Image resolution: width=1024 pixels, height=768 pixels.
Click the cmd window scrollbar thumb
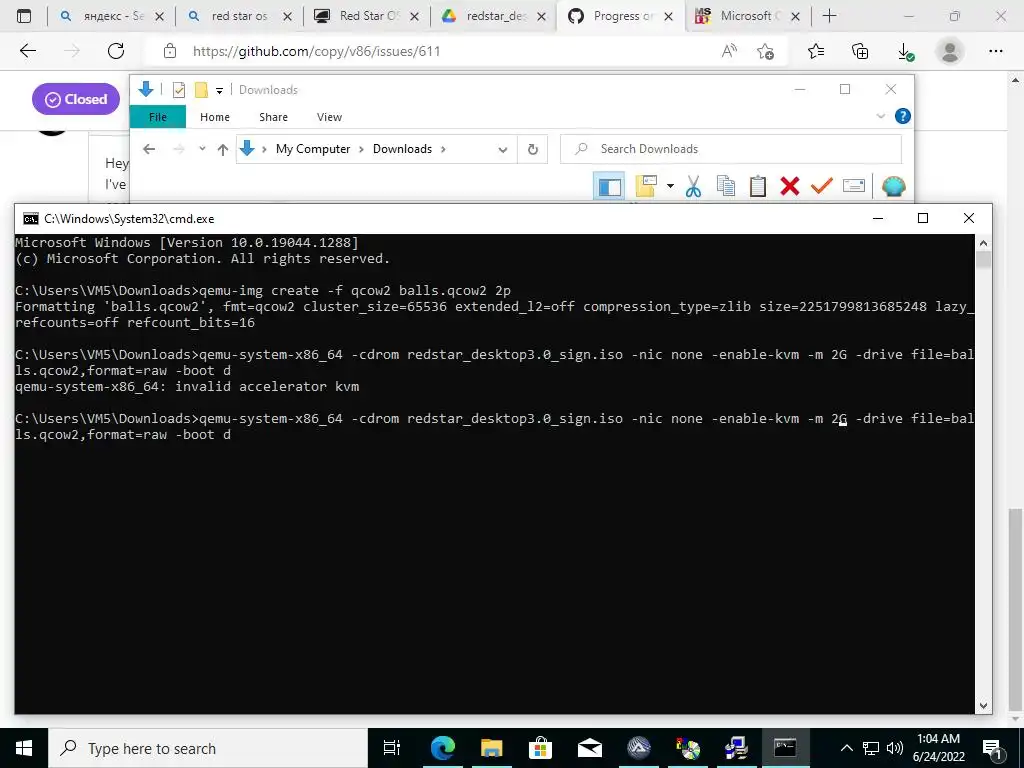[x=984, y=260]
